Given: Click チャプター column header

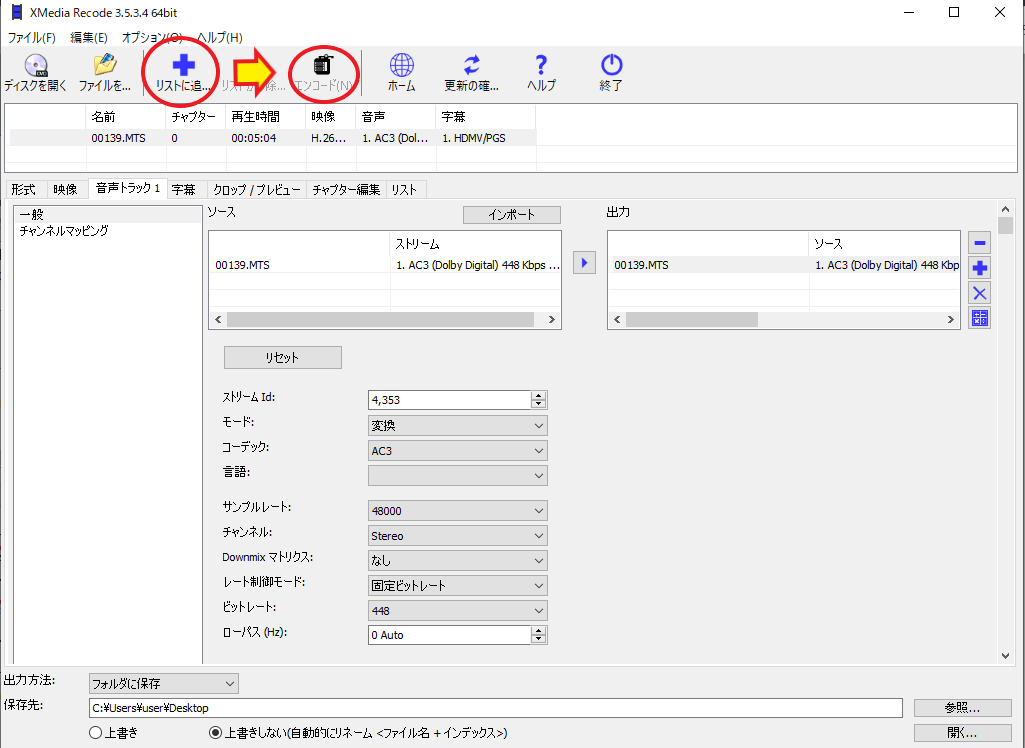Looking at the screenshot, I should (x=196, y=117).
